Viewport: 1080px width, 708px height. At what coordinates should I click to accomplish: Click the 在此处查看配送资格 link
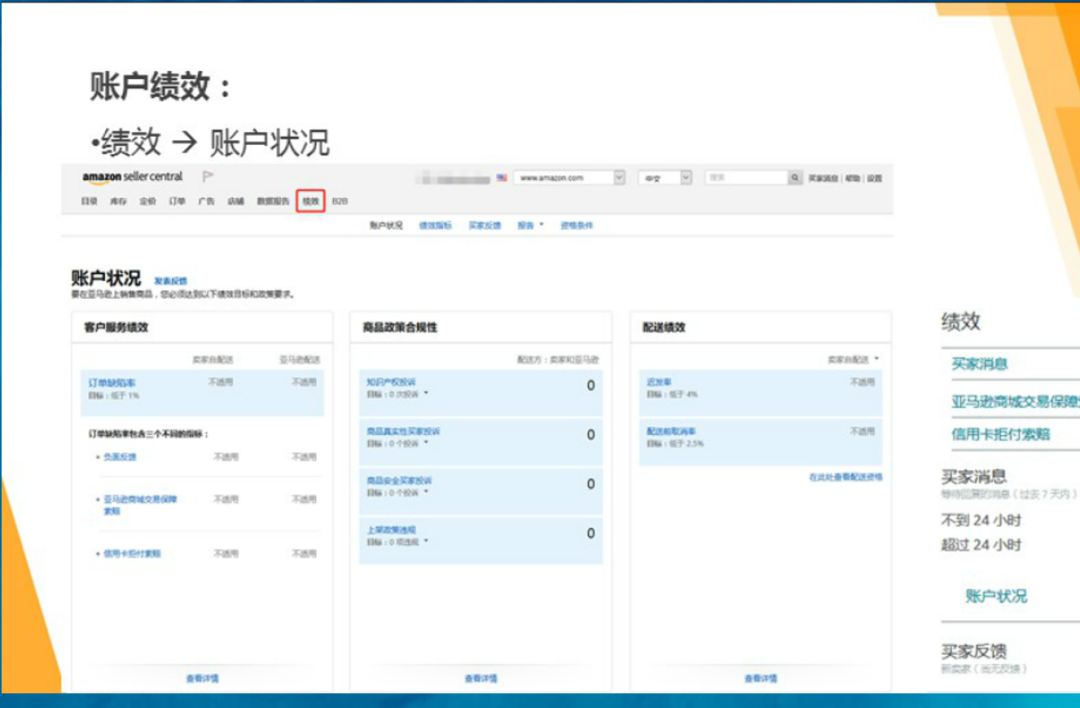click(x=846, y=477)
